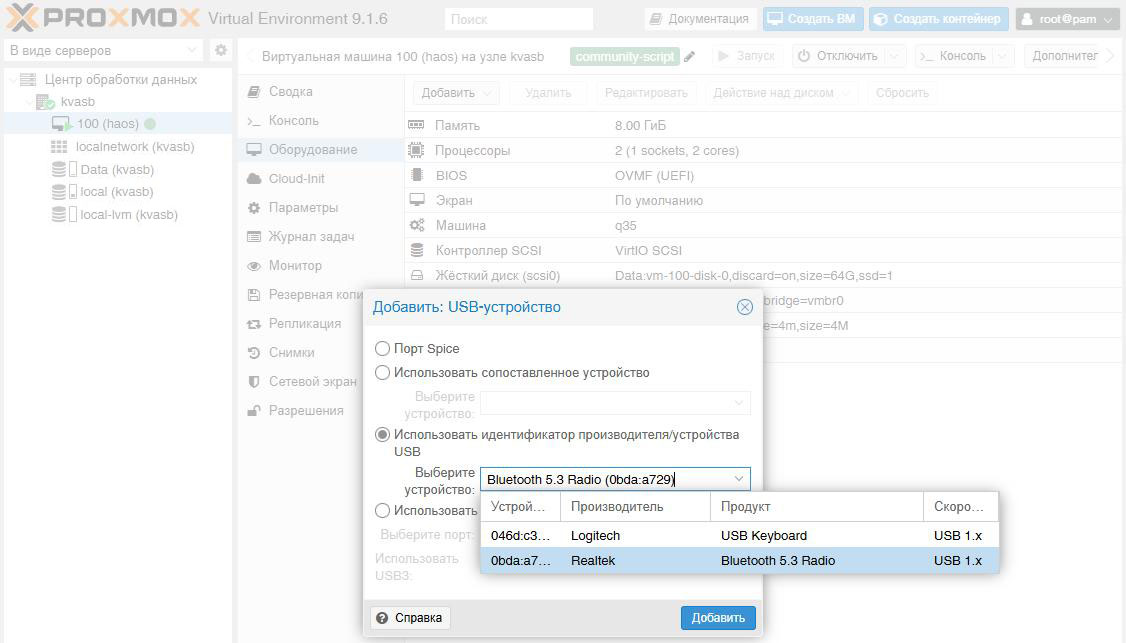Viewport: 1126px width, 643px height.
Task: Click the Поиск search field
Action: tap(518, 19)
